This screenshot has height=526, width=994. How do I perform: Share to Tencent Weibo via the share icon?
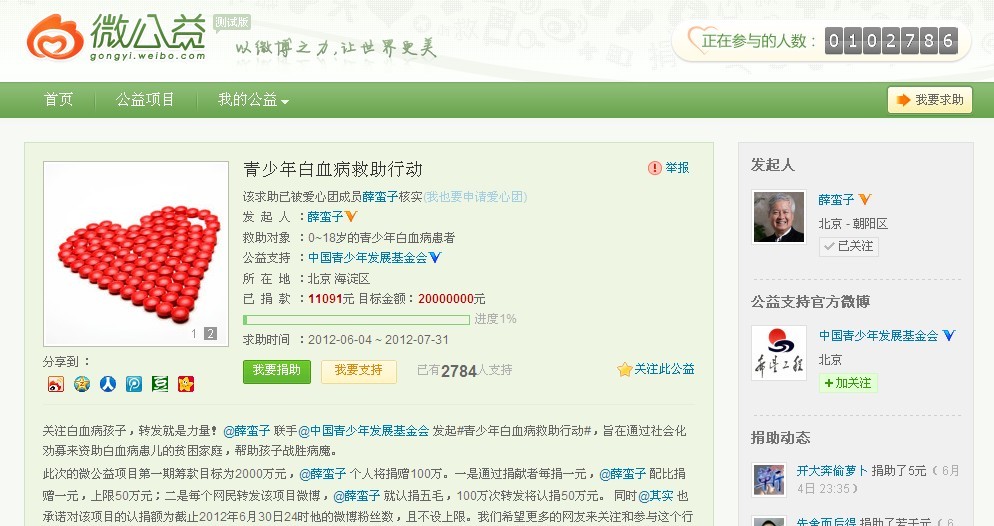tap(134, 384)
